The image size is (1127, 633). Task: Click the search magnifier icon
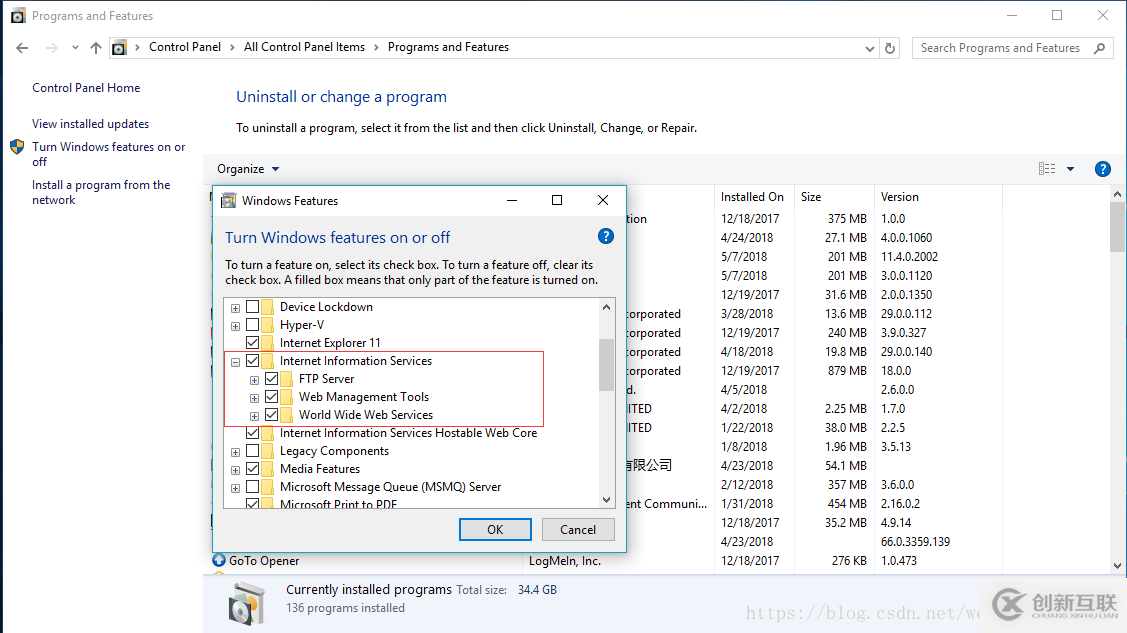1099,48
